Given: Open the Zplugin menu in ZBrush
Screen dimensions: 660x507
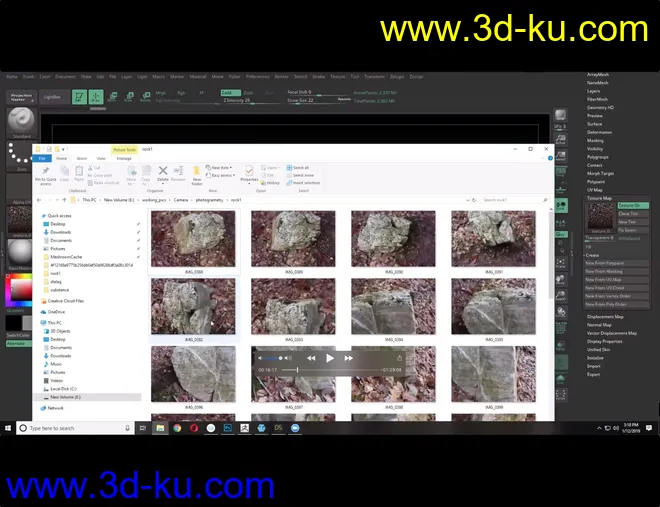Looking at the screenshot, I should (x=397, y=77).
